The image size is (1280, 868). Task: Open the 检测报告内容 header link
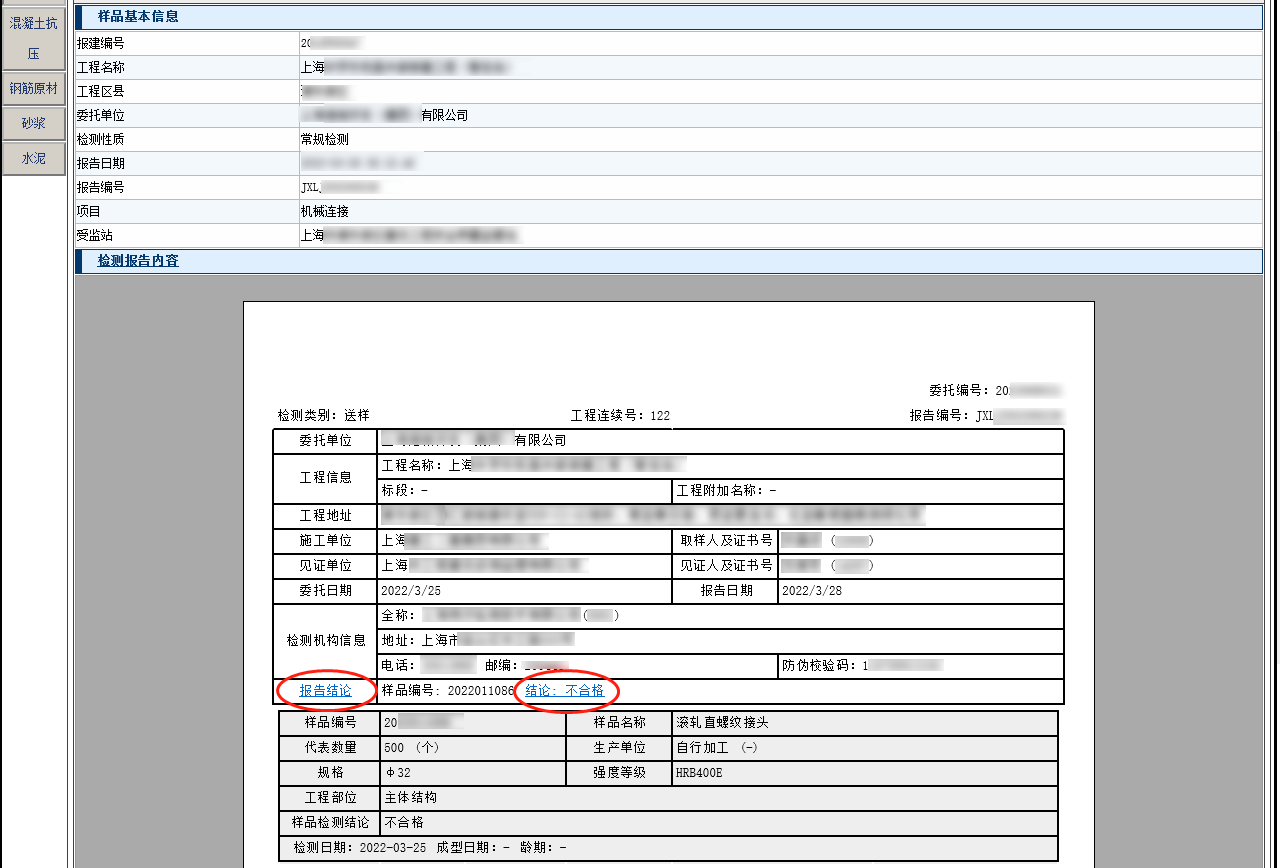pyautogui.click(x=138, y=261)
